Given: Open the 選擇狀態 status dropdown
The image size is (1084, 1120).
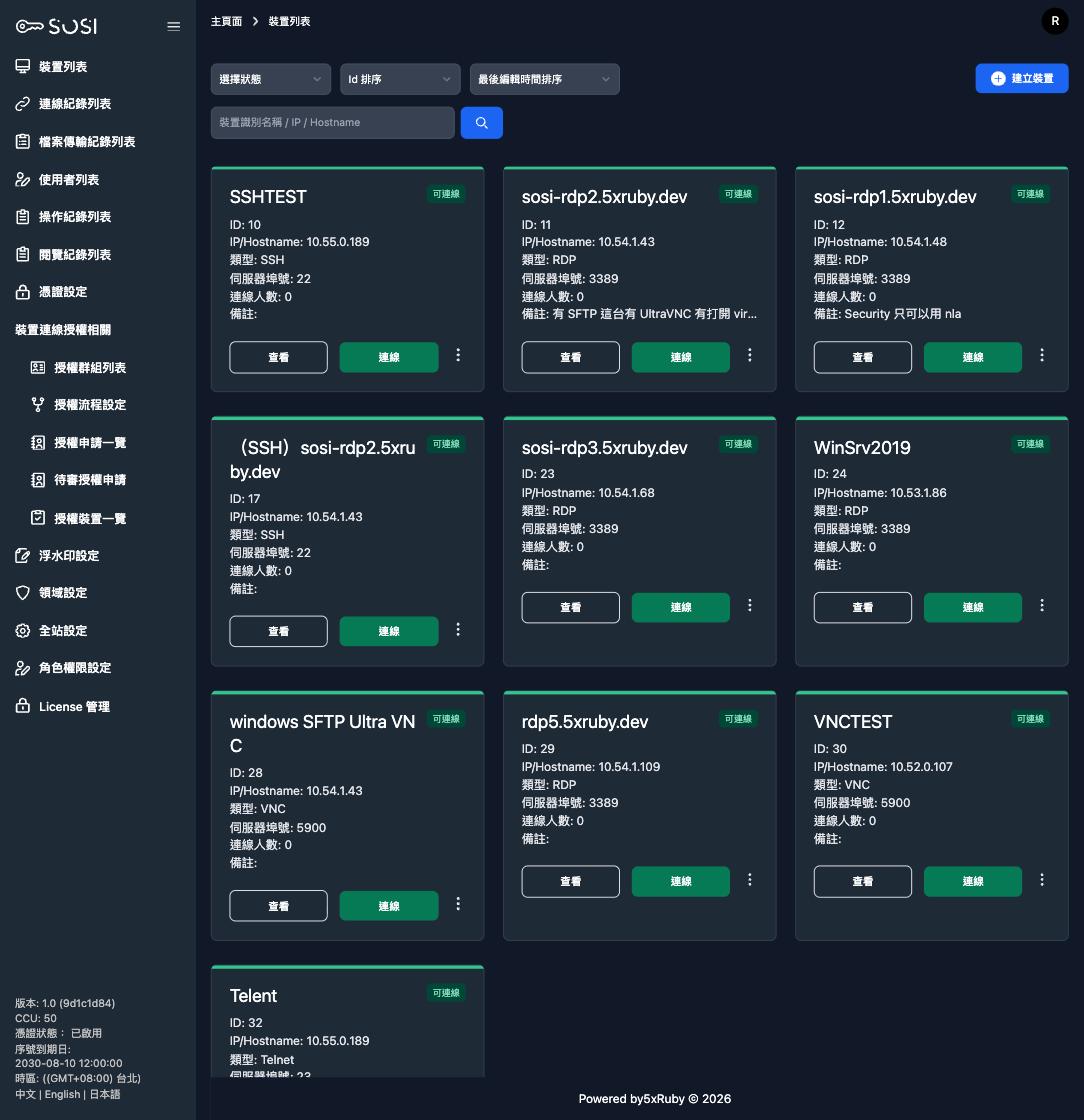Looking at the screenshot, I should click(271, 79).
